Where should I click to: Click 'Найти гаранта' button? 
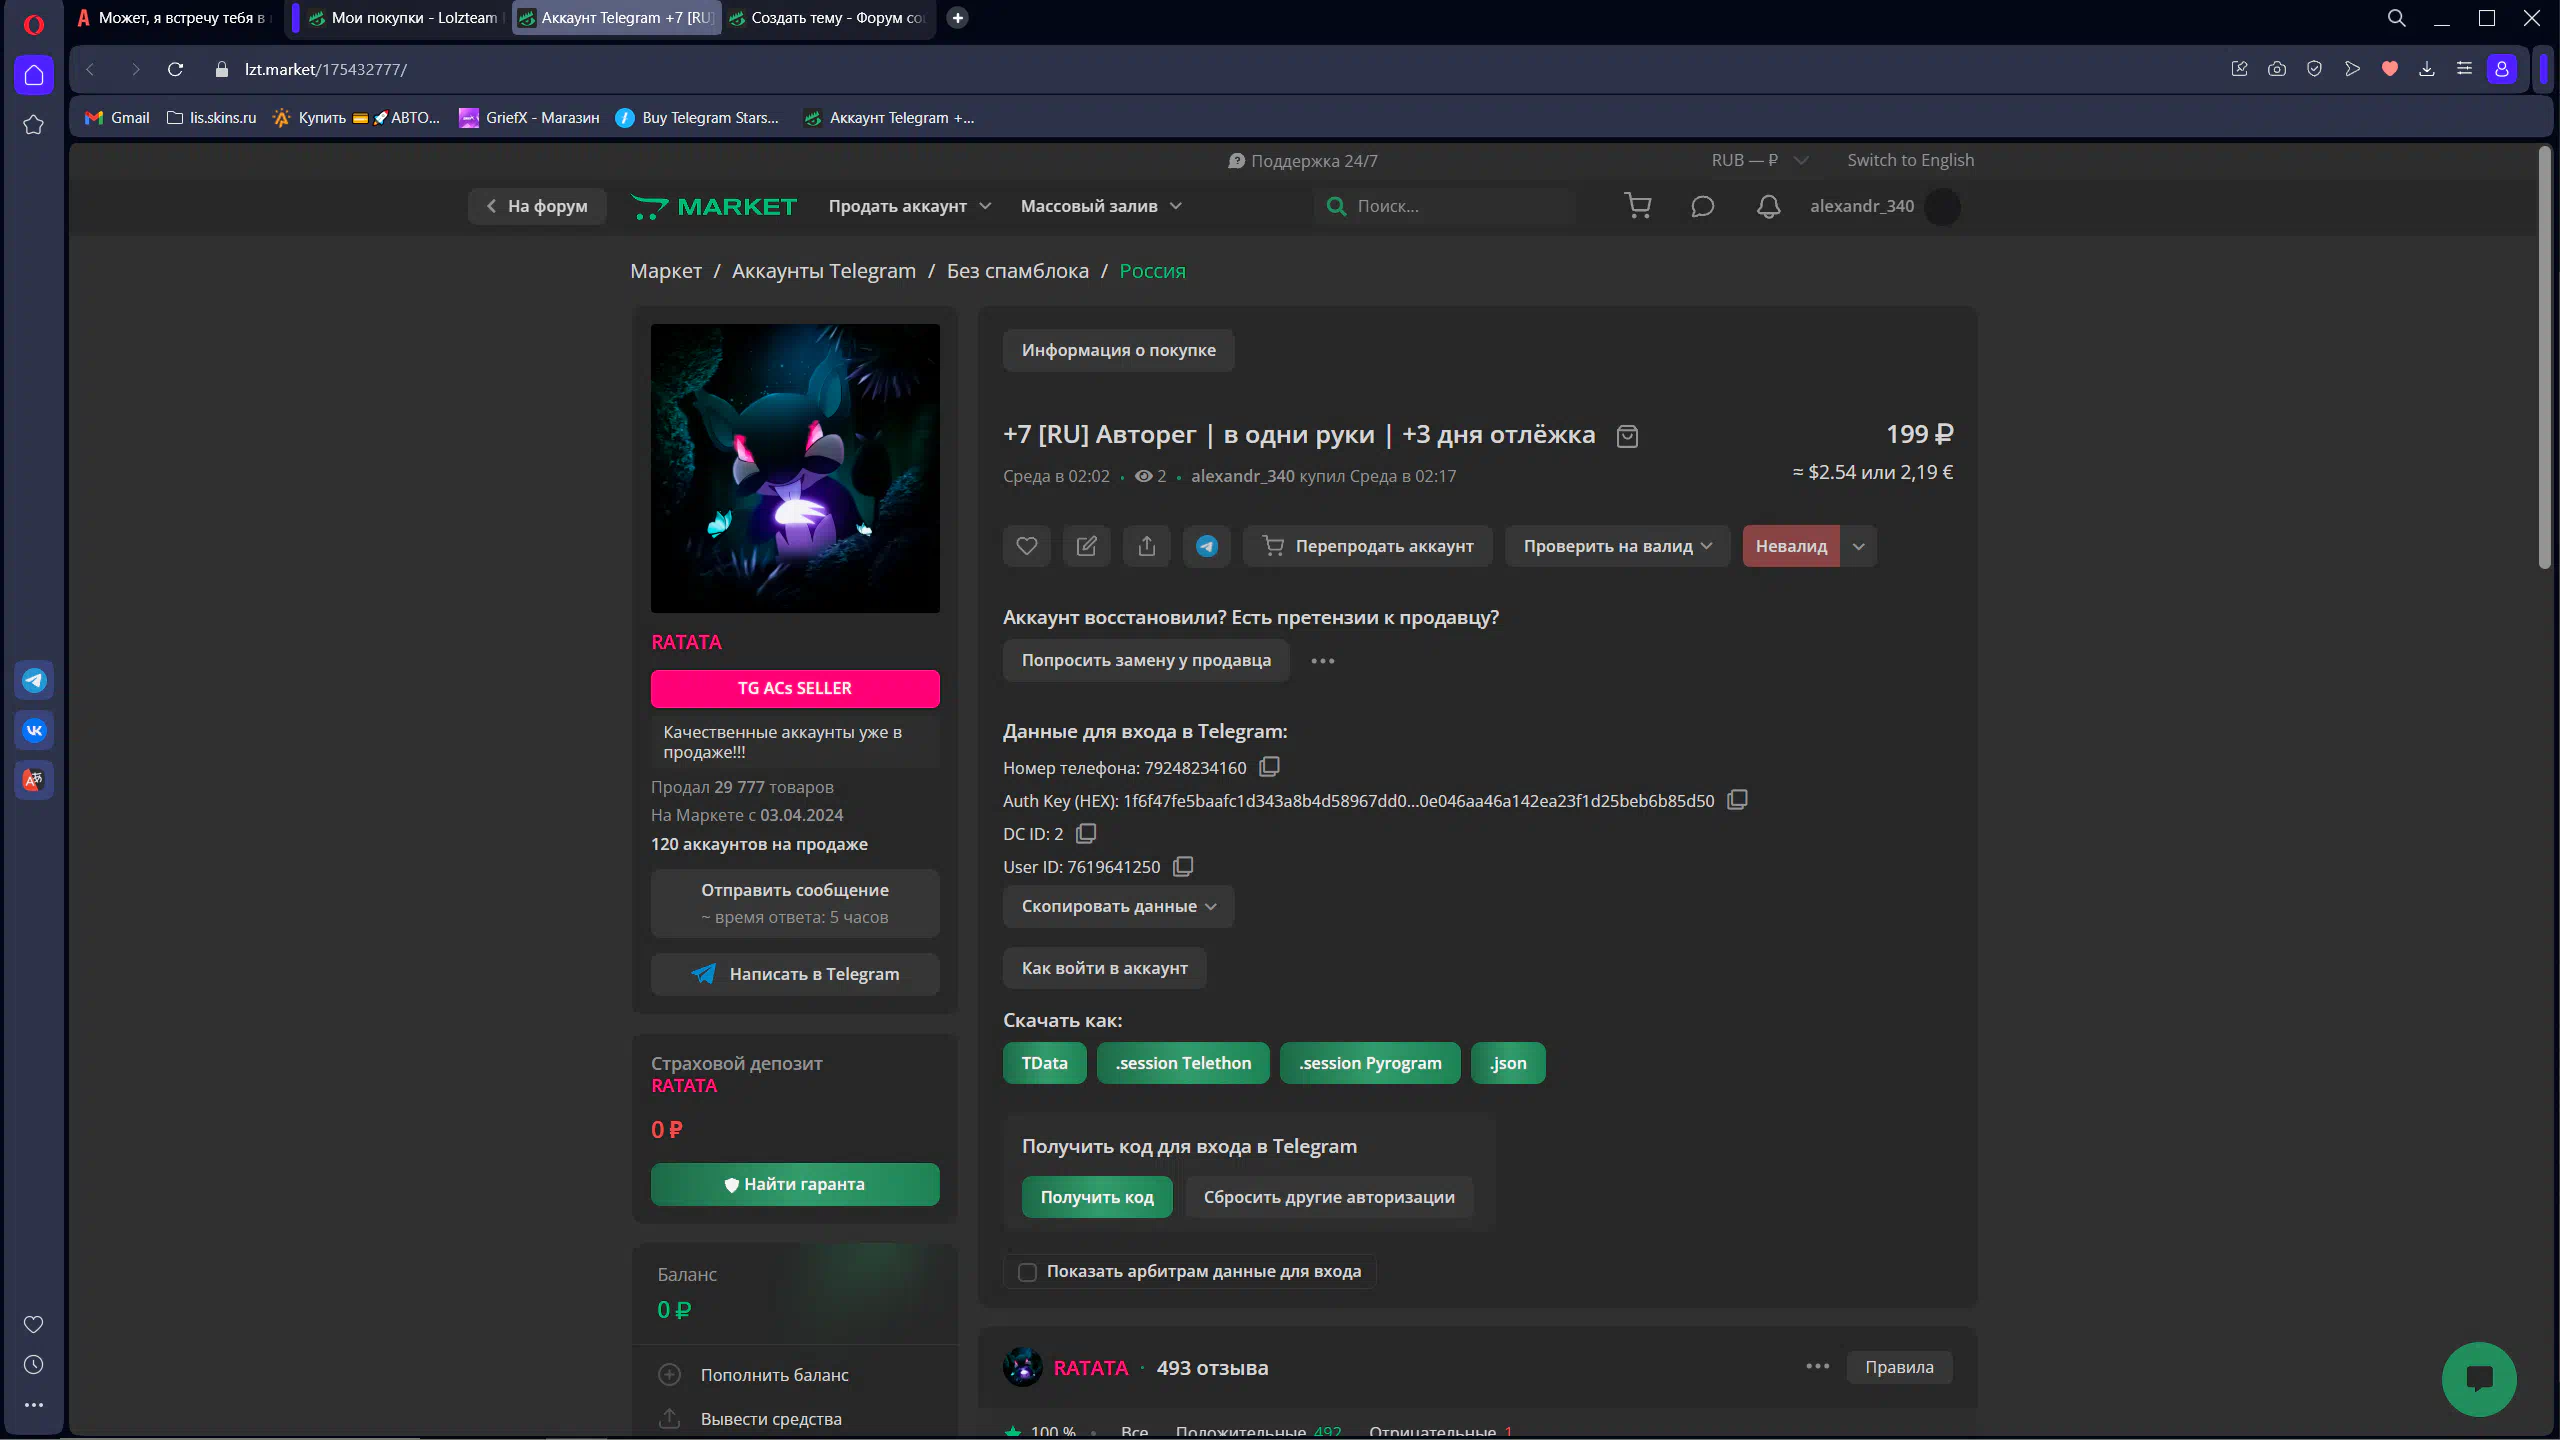[x=795, y=1184]
